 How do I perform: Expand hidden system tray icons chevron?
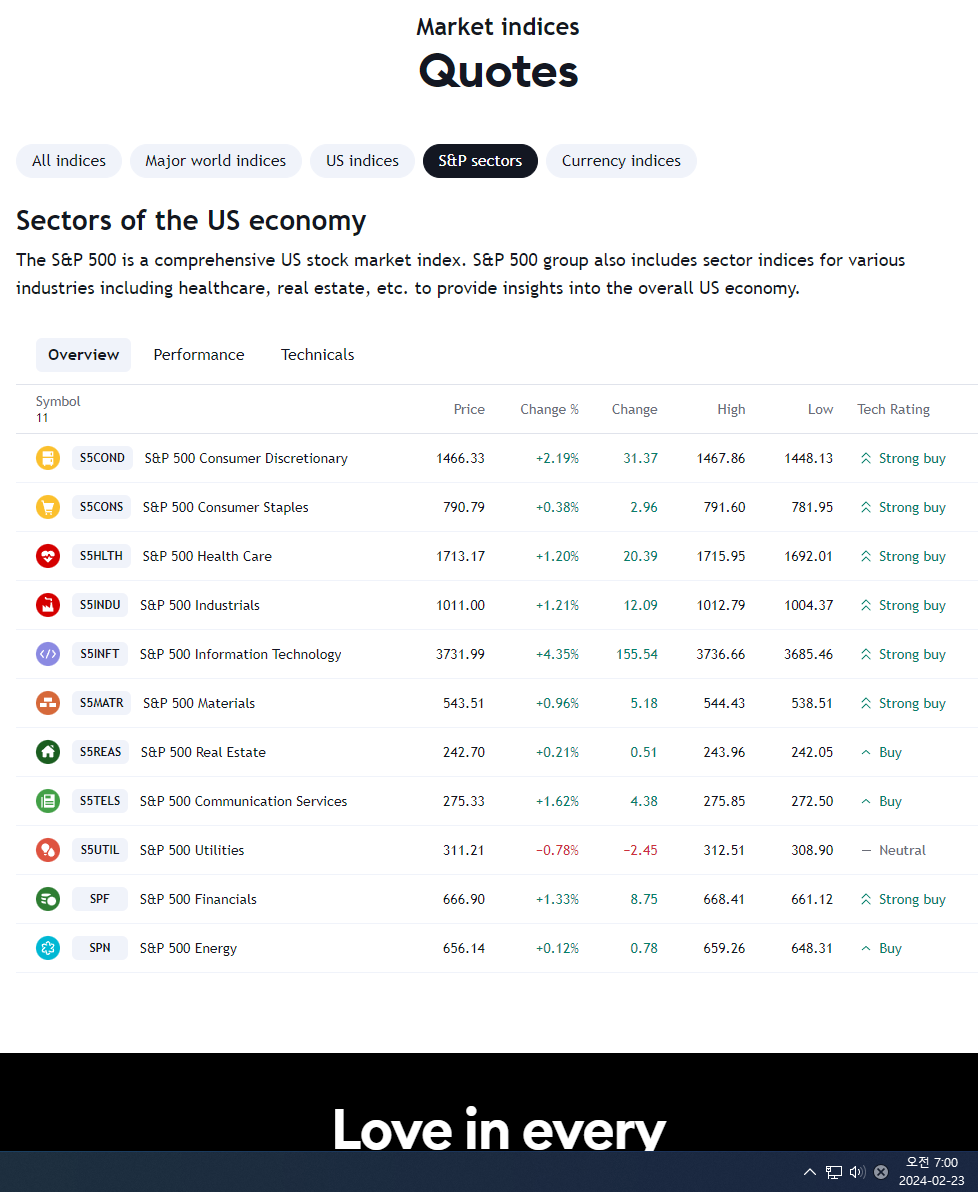tap(810, 1171)
